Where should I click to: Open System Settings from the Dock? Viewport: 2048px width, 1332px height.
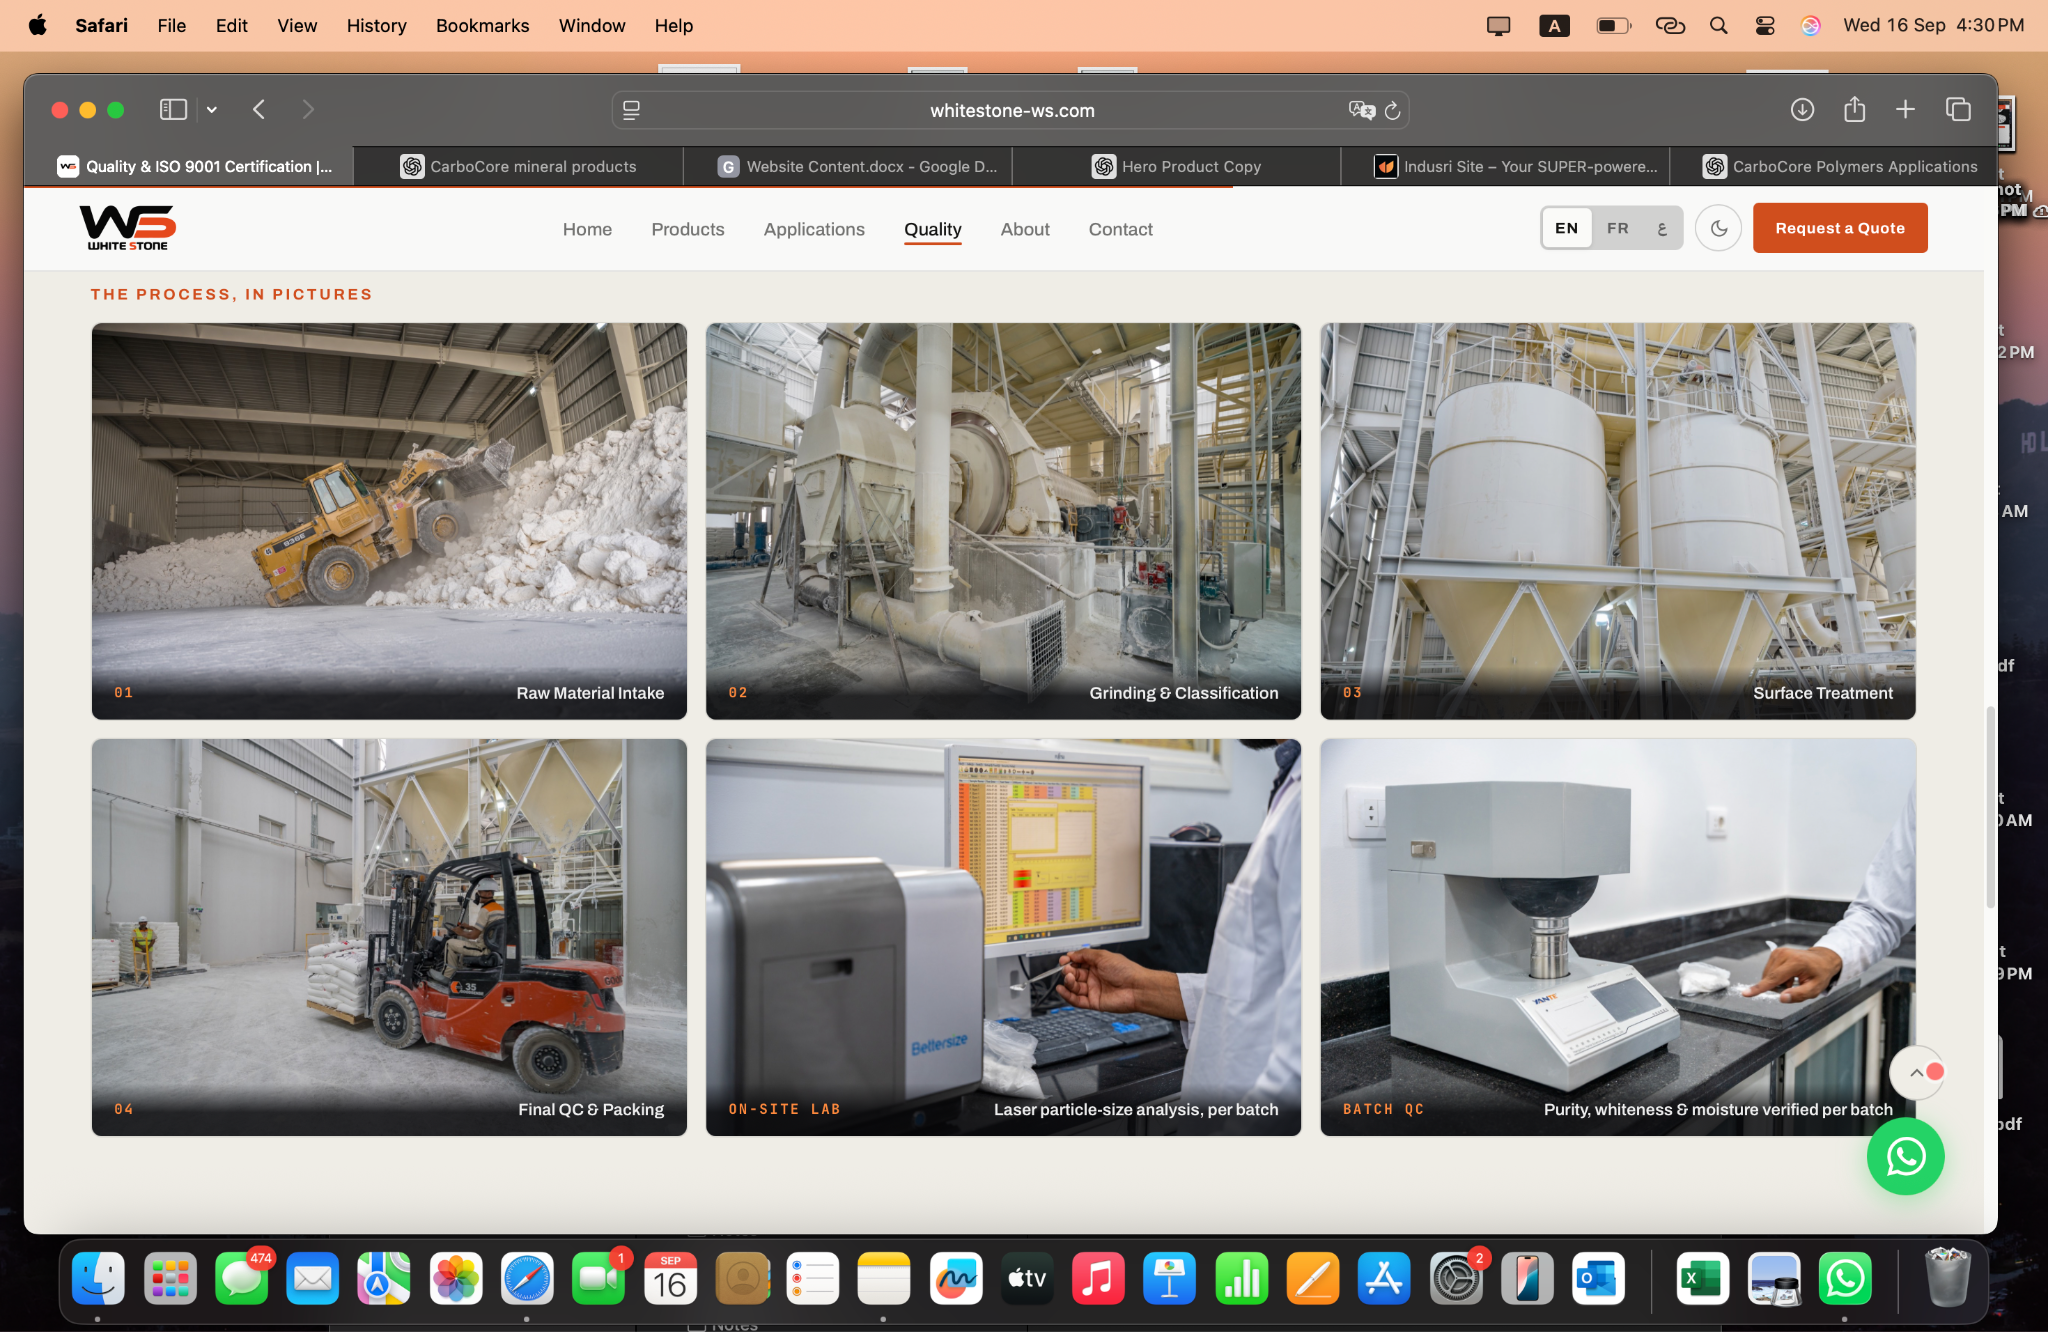pyautogui.click(x=1456, y=1278)
